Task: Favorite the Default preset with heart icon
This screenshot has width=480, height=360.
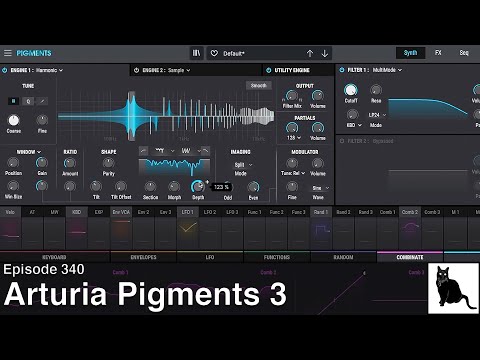Action: click(214, 53)
